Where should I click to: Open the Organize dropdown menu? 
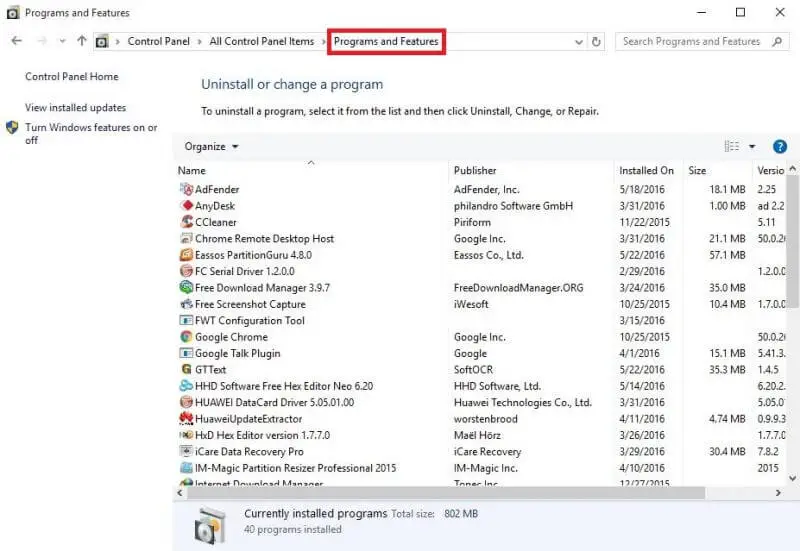pyautogui.click(x=211, y=146)
